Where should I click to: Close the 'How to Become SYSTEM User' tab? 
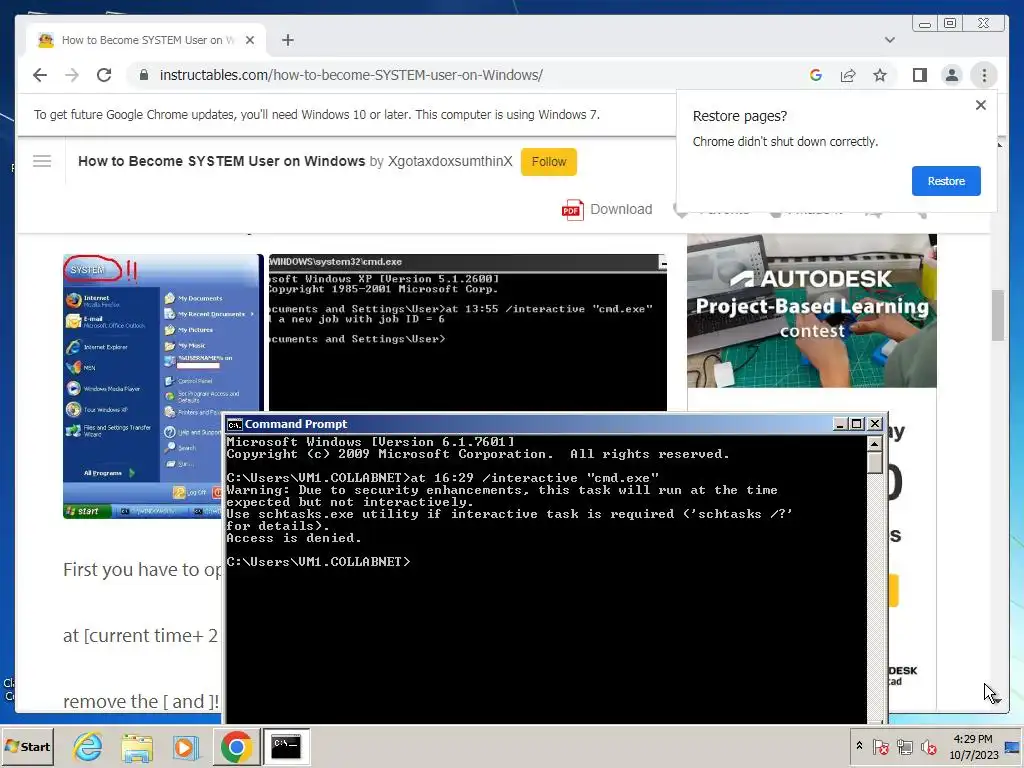coord(249,40)
